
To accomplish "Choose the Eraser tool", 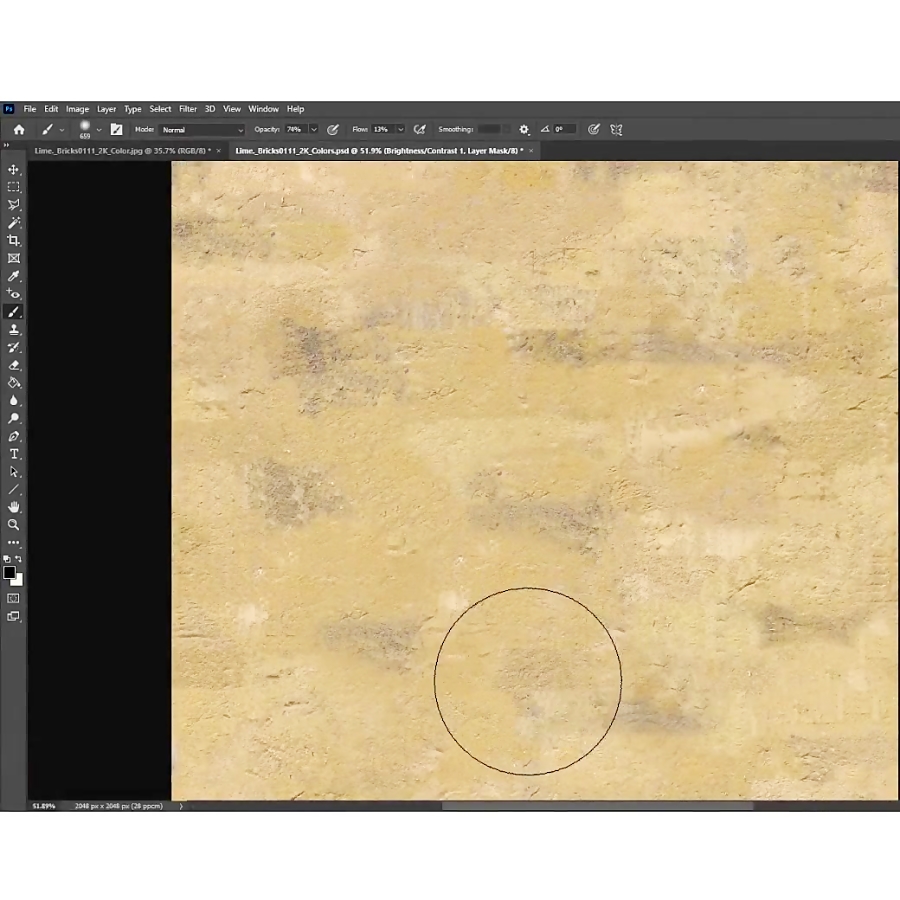I will [14, 365].
